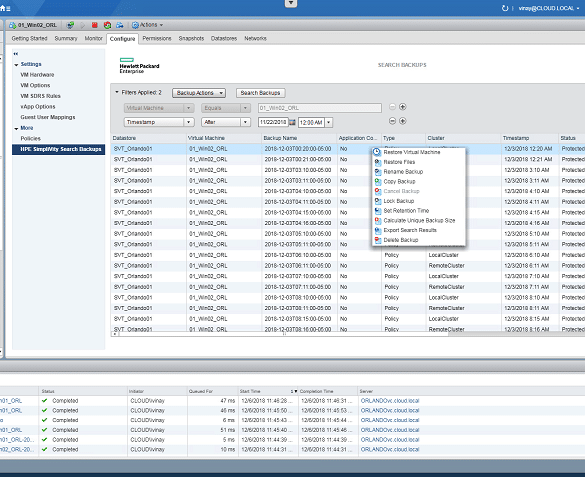
Task: Open the user account dropdown at top right
Action: pos(548,8)
